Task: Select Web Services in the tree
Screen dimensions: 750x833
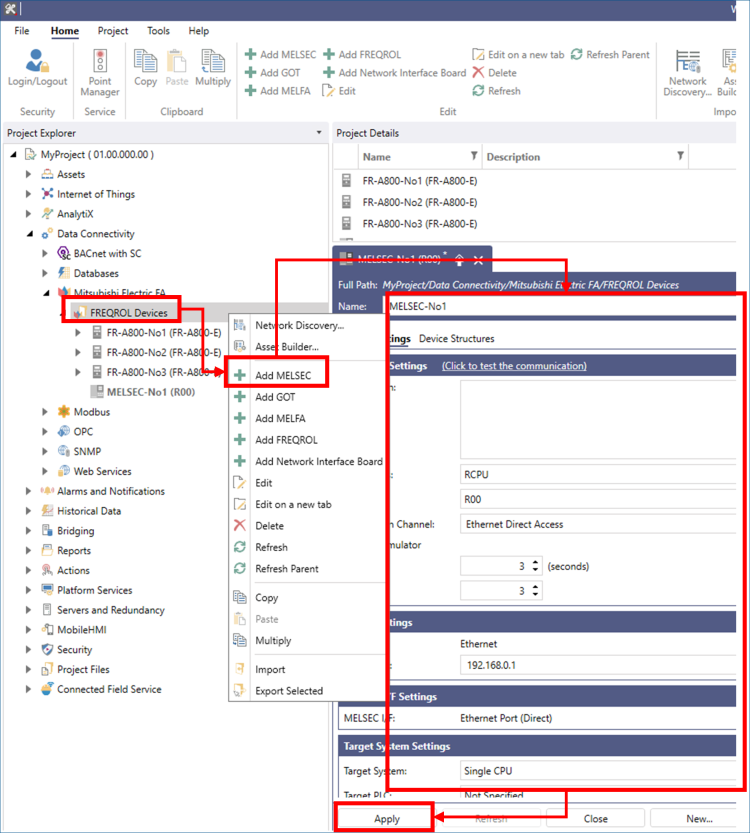Action: pyautogui.click(x=103, y=471)
